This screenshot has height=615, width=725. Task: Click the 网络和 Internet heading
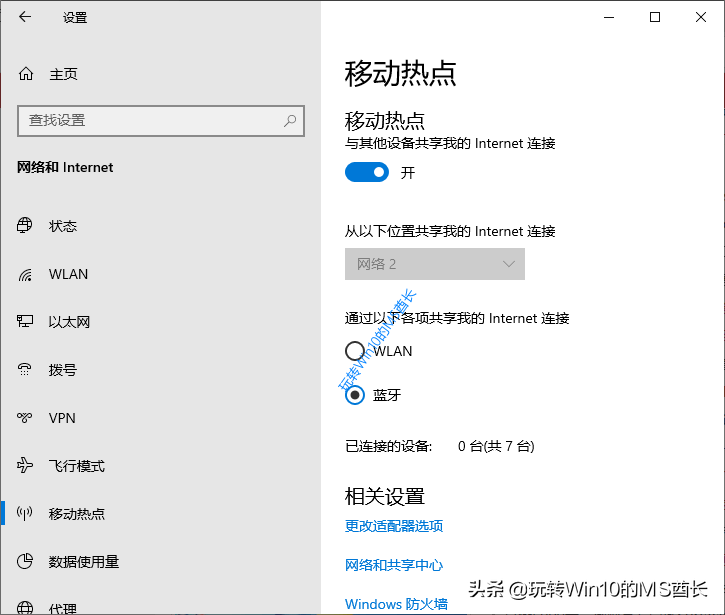65,167
